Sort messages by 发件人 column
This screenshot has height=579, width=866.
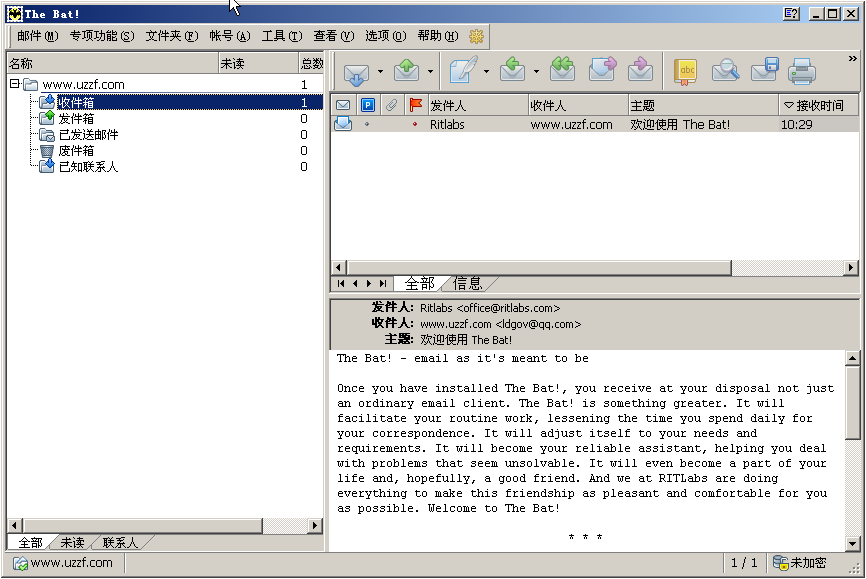pos(478,105)
